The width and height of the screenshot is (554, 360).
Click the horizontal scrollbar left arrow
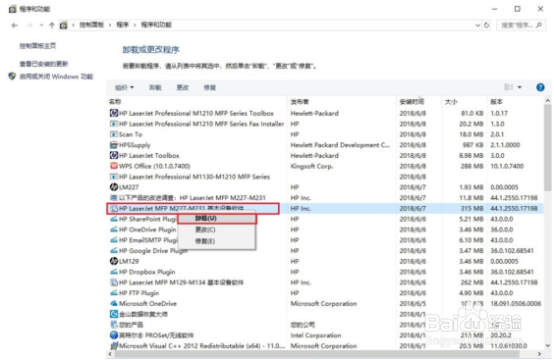pyautogui.click(x=110, y=354)
